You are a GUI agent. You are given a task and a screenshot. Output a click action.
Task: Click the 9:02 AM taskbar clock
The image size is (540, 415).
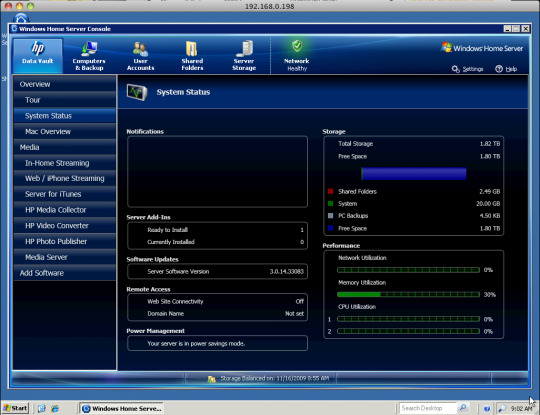click(521, 408)
